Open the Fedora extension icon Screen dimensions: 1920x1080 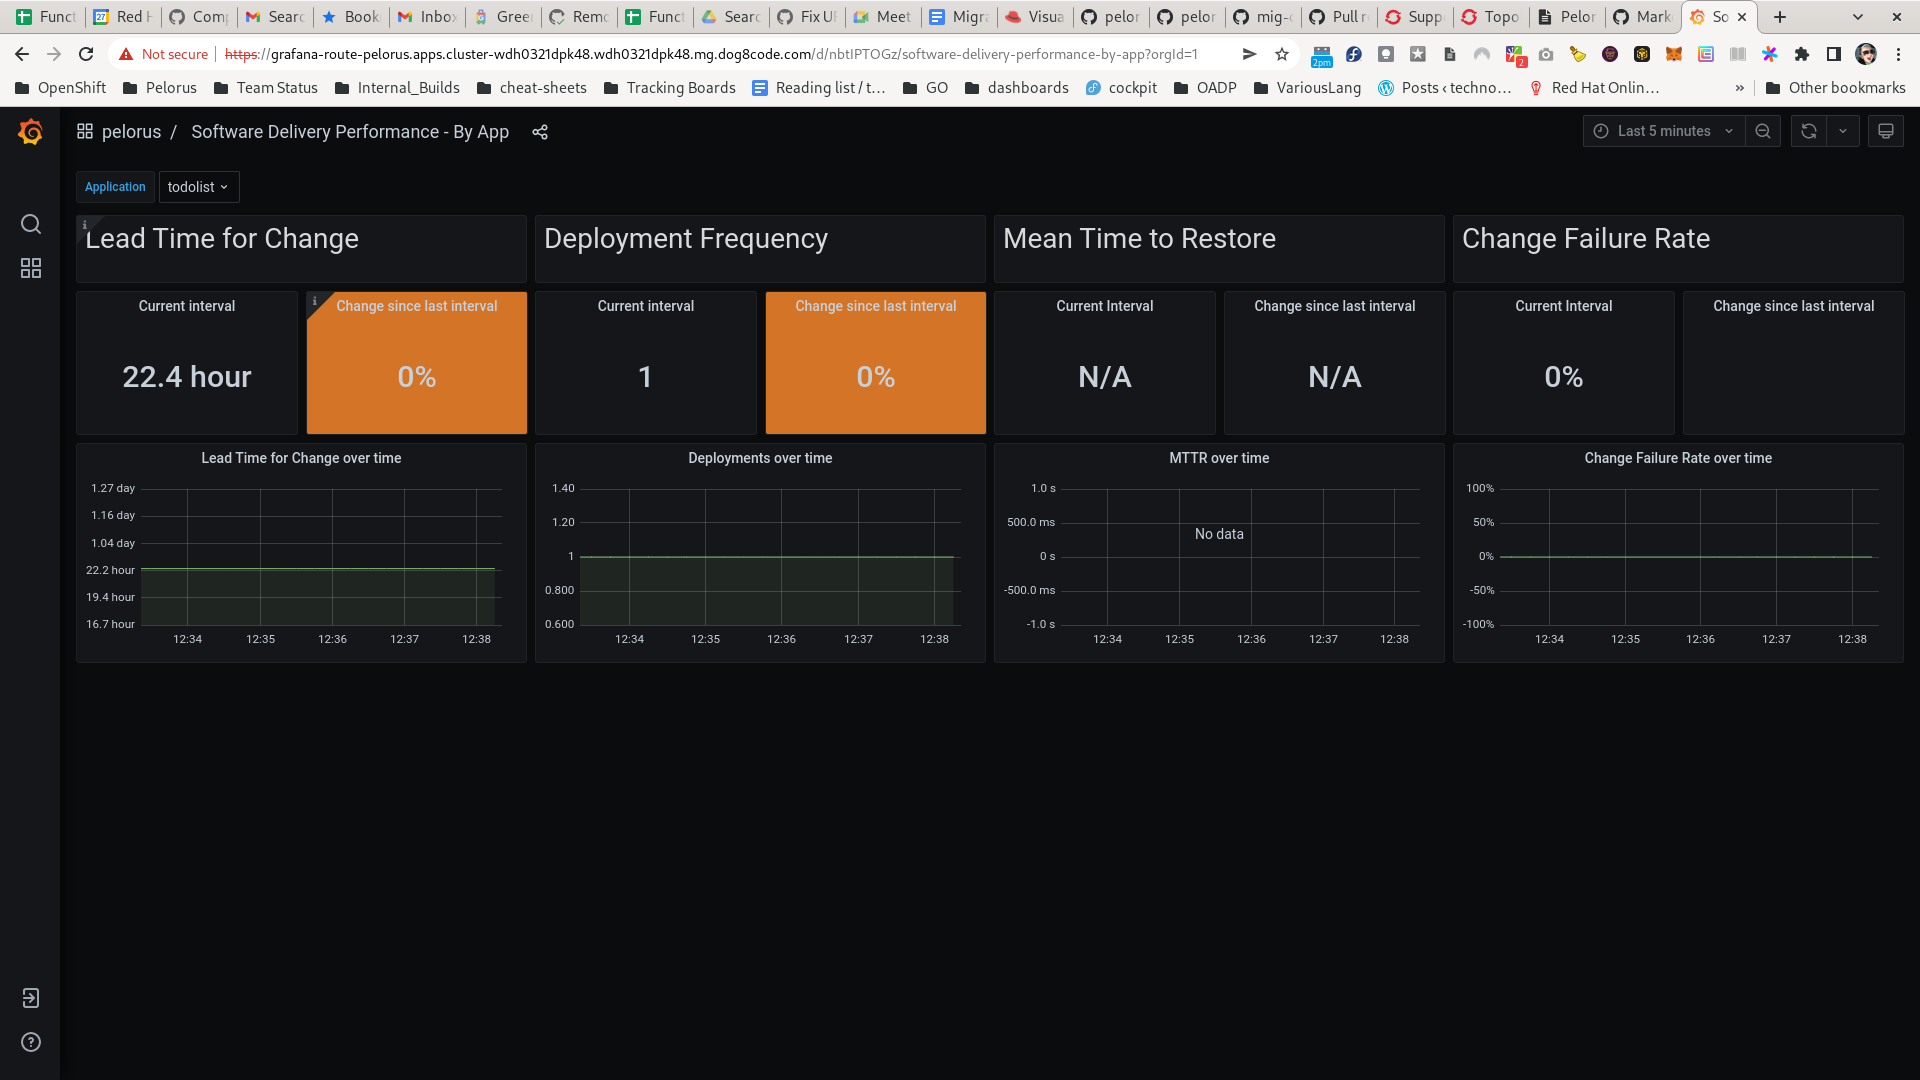point(1354,54)
